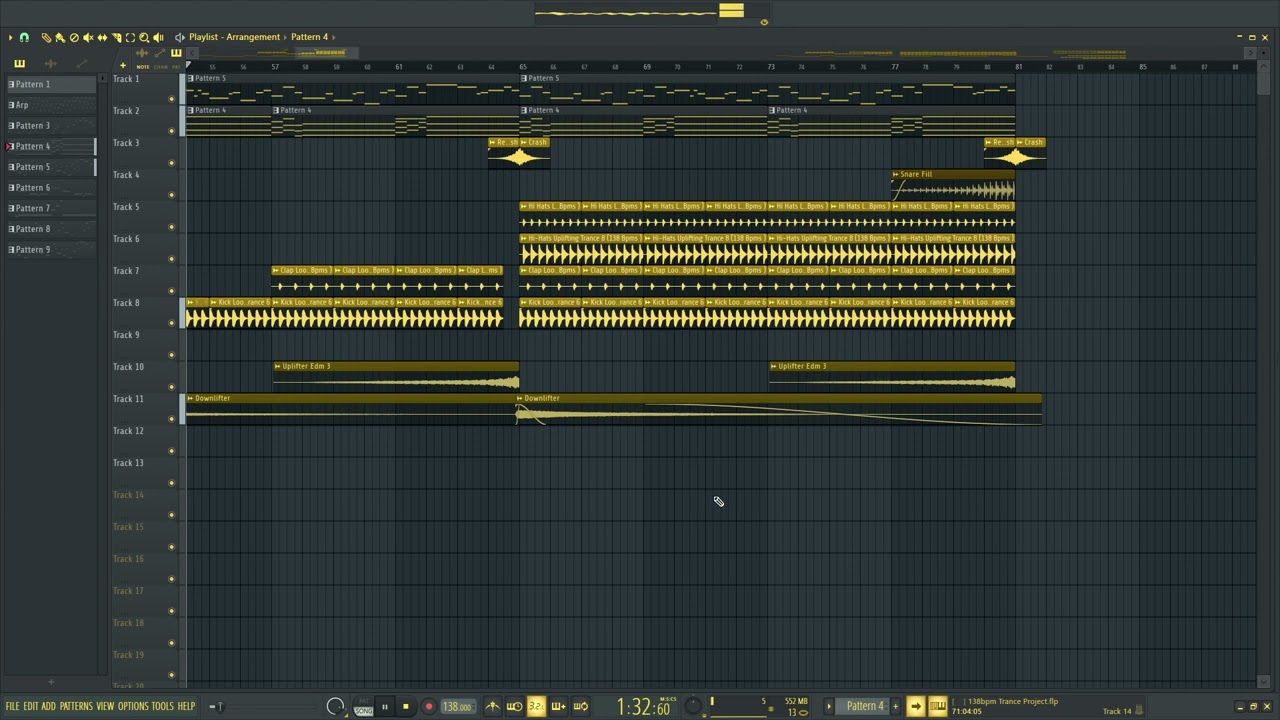
Task: Open the Pattern 4 breadcrumb dropdown
Action: pyautogui.click(x=309, y=37)
